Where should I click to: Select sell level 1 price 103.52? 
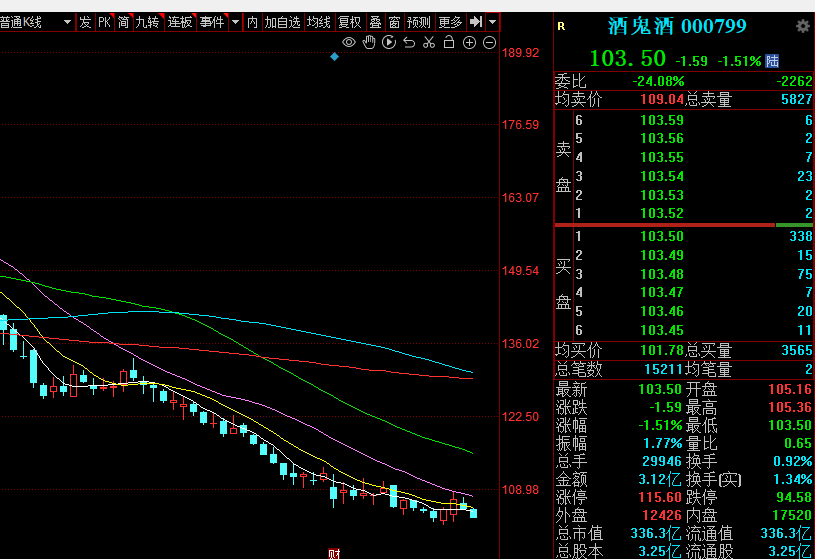pyautogui.click(x=662, y=213)
